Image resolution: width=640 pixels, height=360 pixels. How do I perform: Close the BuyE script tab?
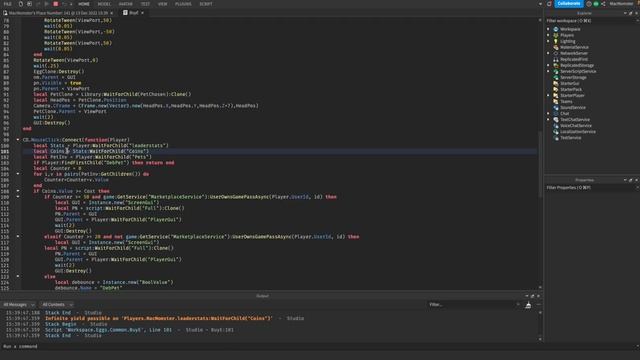pyautogui.click(x=142, y=13)
